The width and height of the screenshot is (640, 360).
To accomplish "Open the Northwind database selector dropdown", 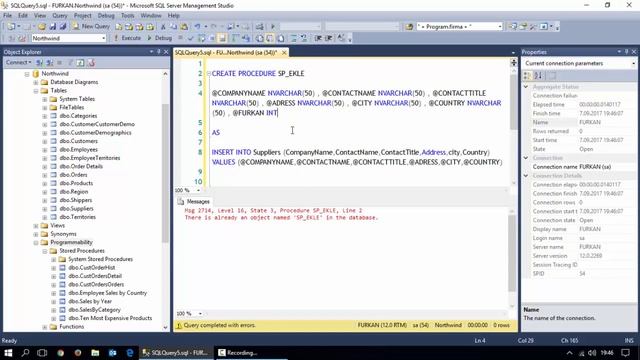I will click(103, 38).
